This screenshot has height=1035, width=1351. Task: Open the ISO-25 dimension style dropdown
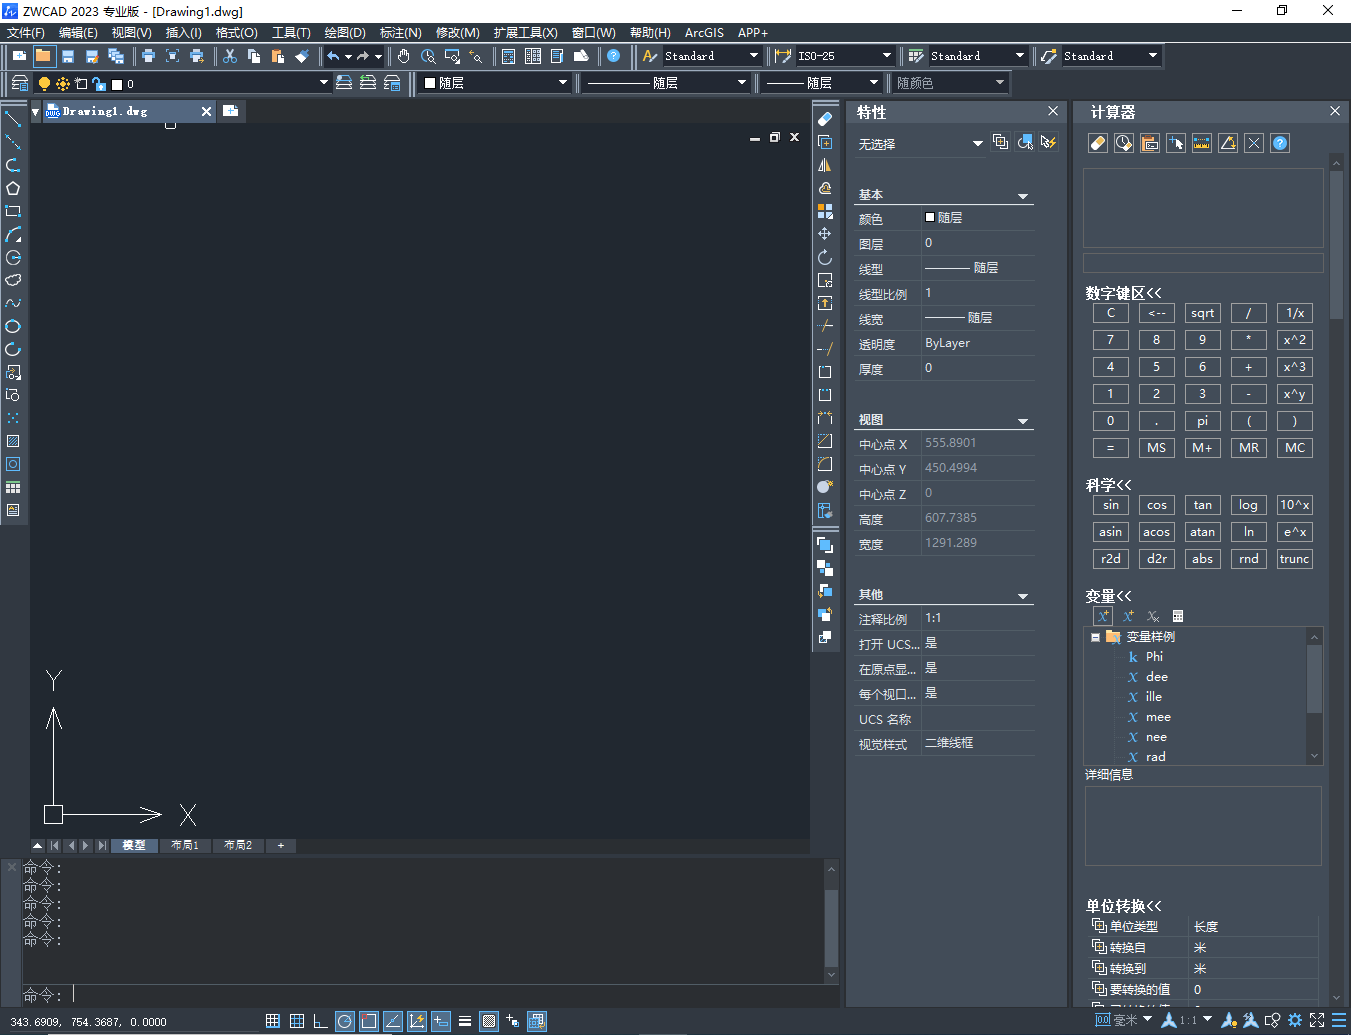tap(886, 56)
